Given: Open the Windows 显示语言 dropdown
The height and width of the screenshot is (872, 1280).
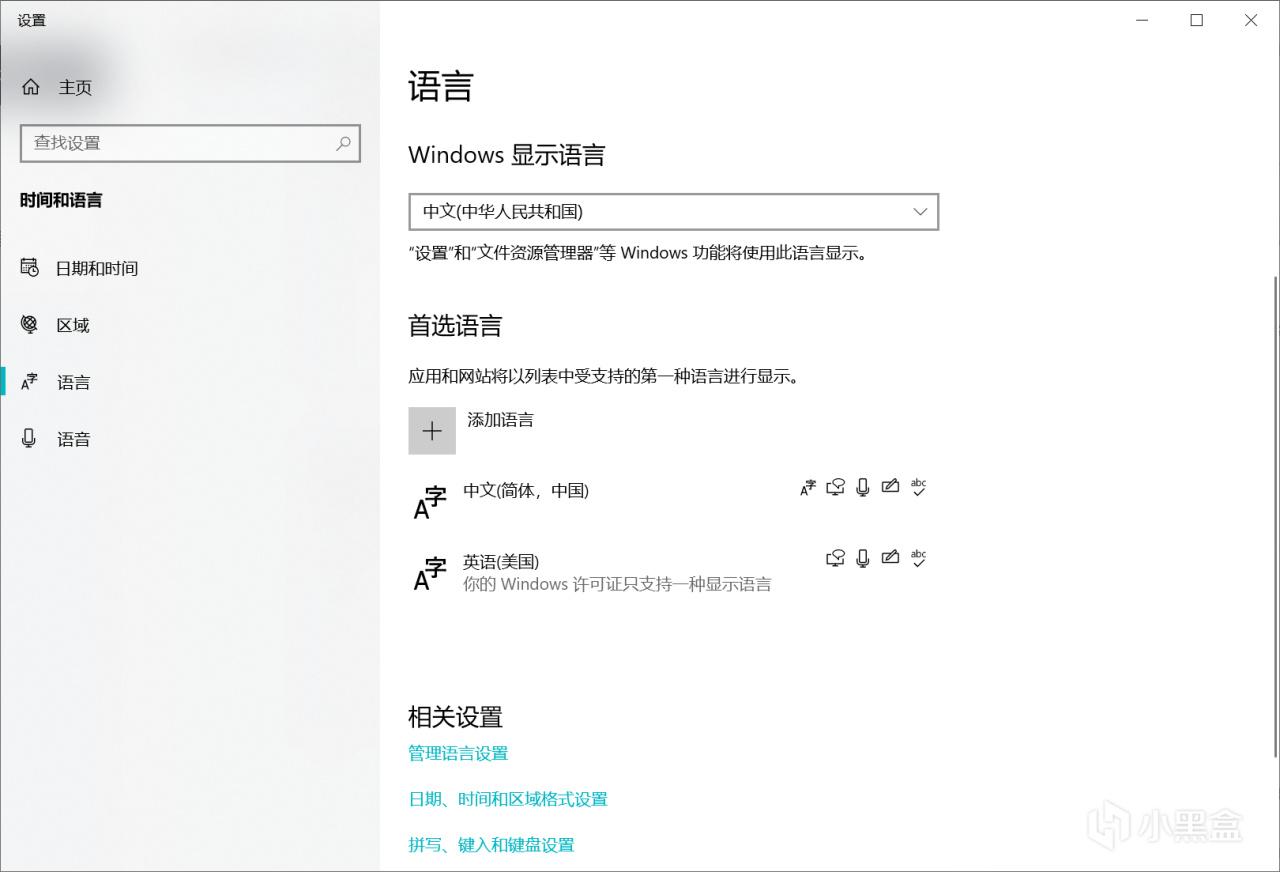Looking at the screenshot, I should coord(674,212).
